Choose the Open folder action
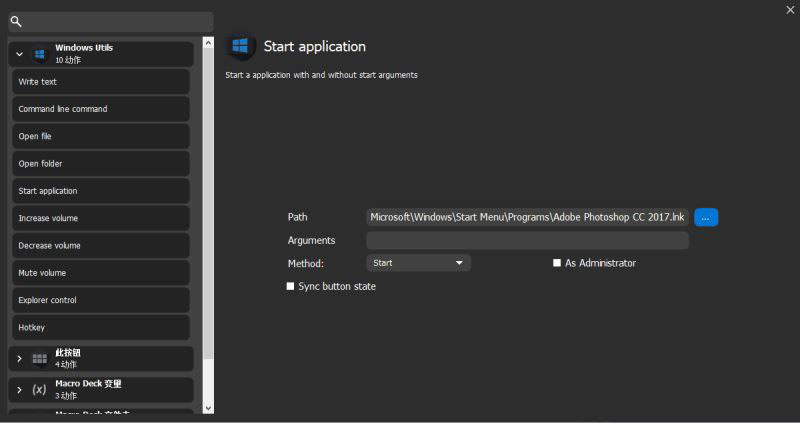The width and height of the screenshot is (800, 423). [100, 163]
